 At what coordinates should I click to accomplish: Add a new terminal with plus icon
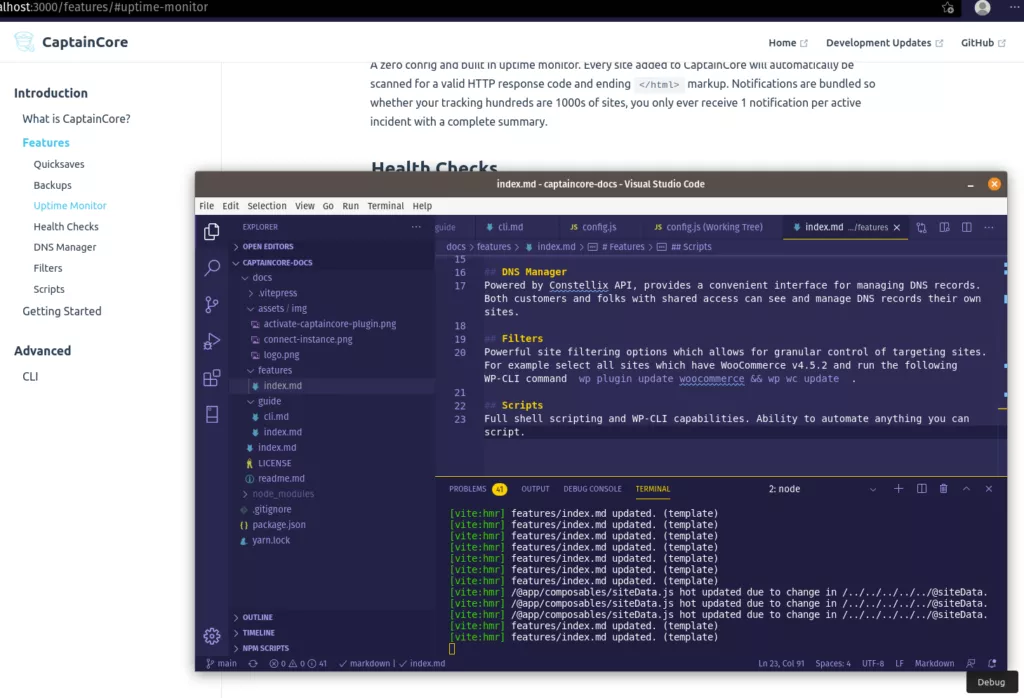click(898, 489)
